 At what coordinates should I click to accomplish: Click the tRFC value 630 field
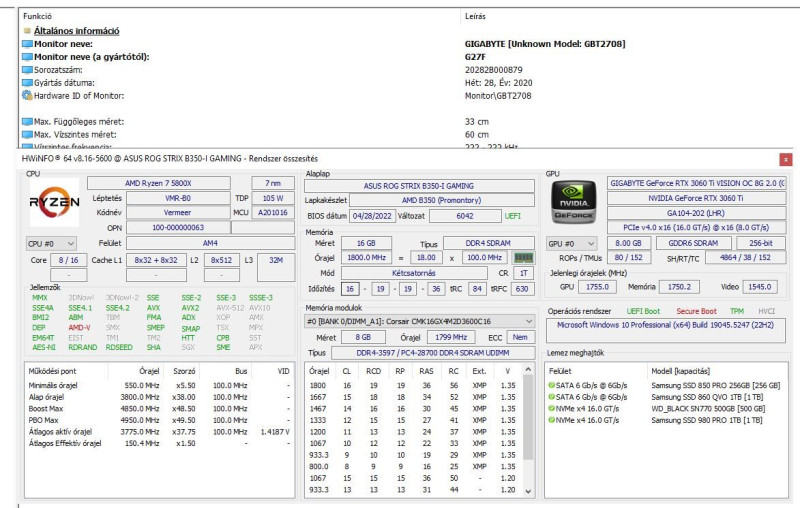(x=521, y=289)
